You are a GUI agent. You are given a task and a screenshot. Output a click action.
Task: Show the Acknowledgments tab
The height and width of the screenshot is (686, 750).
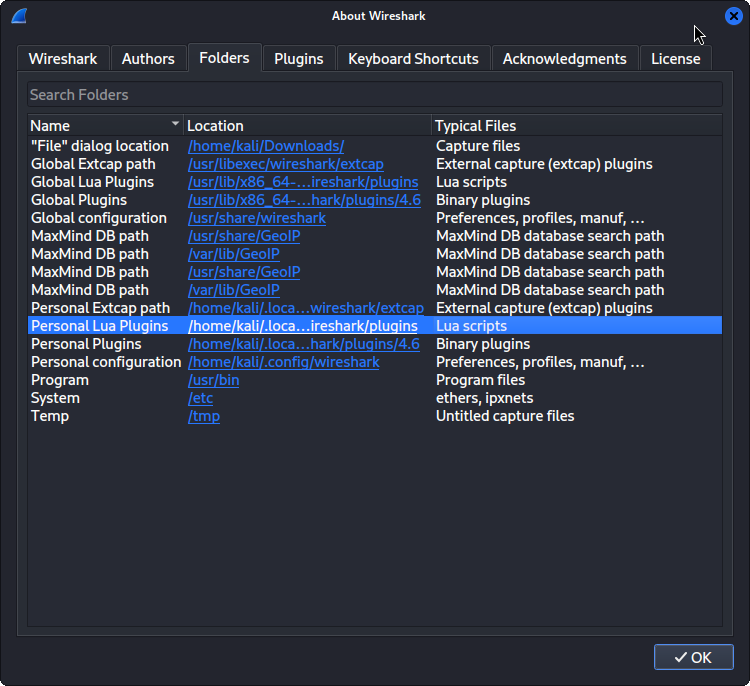click(564, 58)
